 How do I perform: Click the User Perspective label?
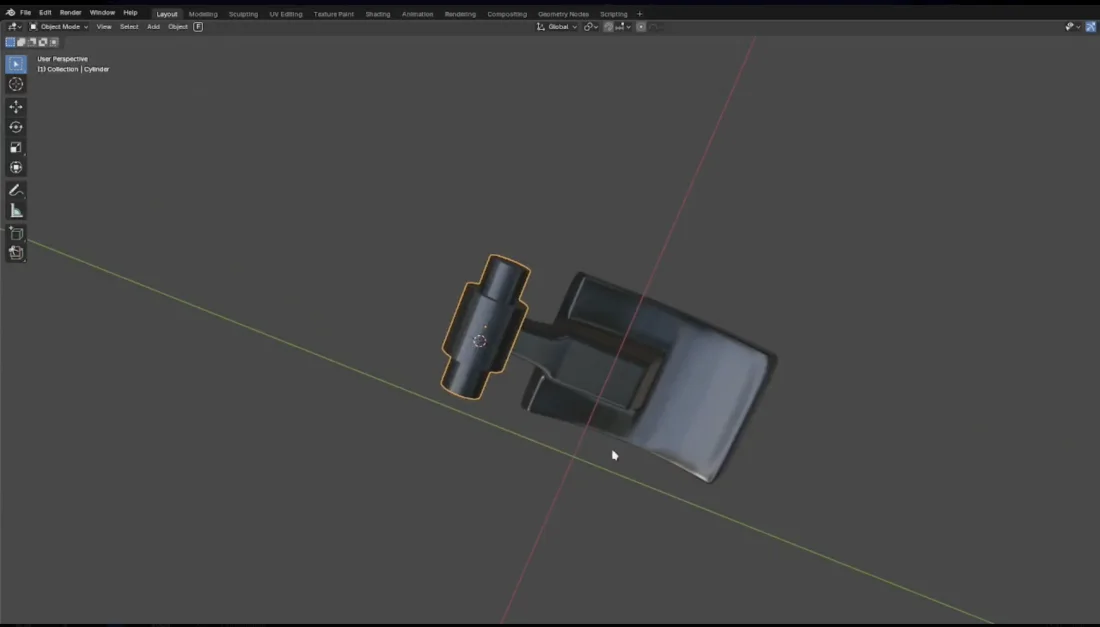(x=62, y=59)
